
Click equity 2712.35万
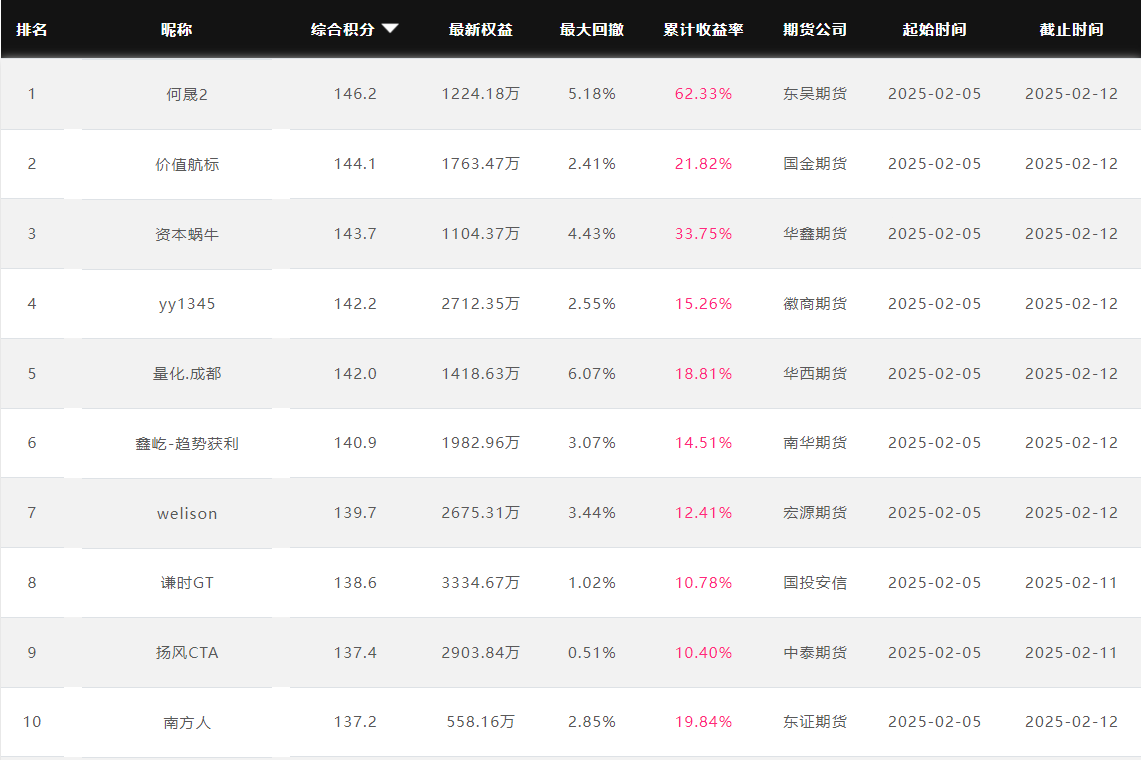click(481, 304)
